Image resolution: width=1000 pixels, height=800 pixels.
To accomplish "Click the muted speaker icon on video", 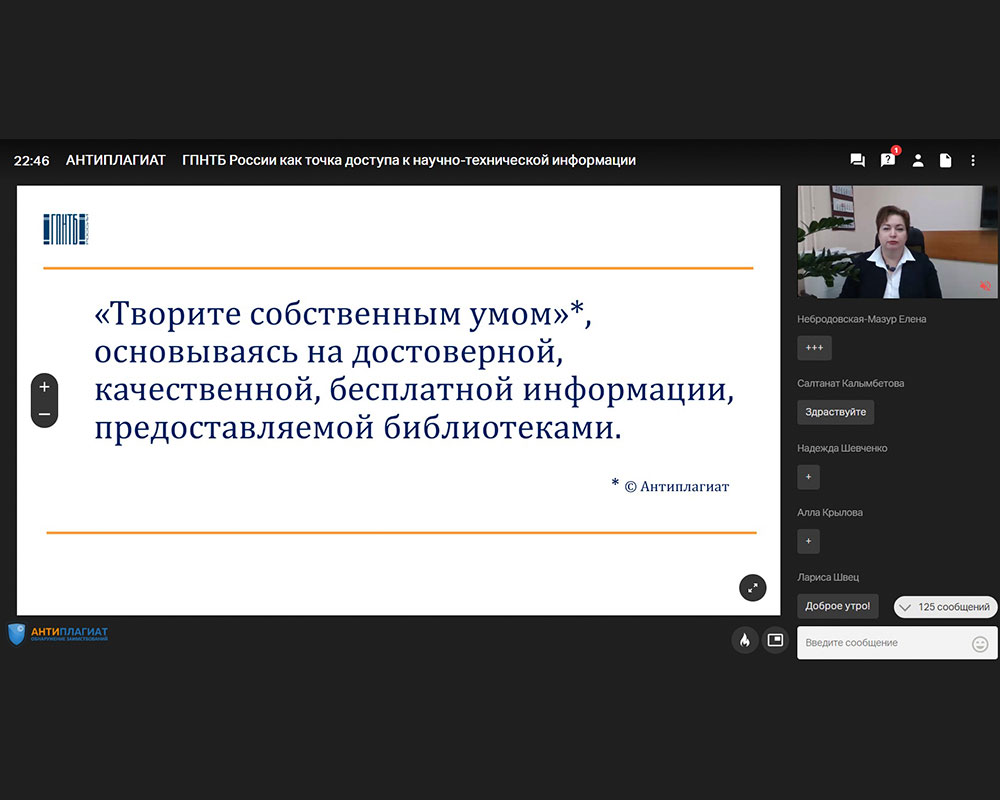I will tap(985, 286).
